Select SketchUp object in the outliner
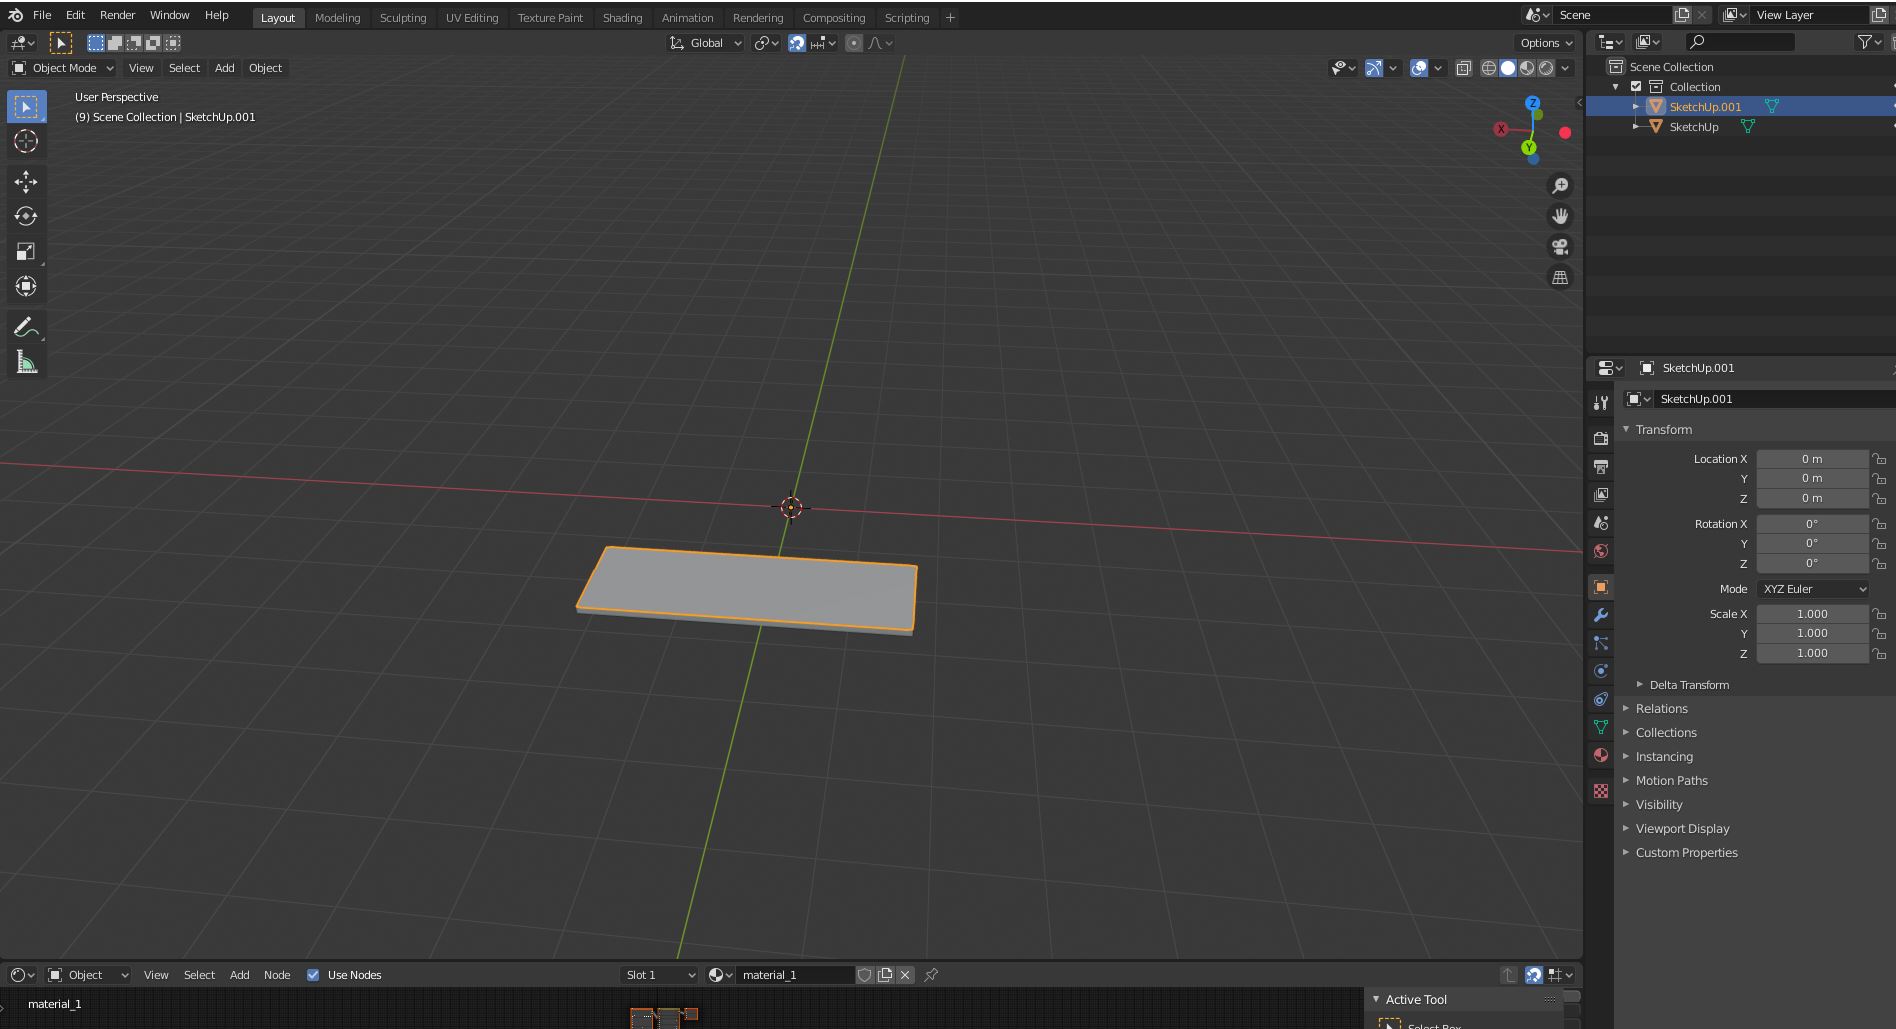The height and width of the screenshot is (1029, 1896). (1693, 127)
